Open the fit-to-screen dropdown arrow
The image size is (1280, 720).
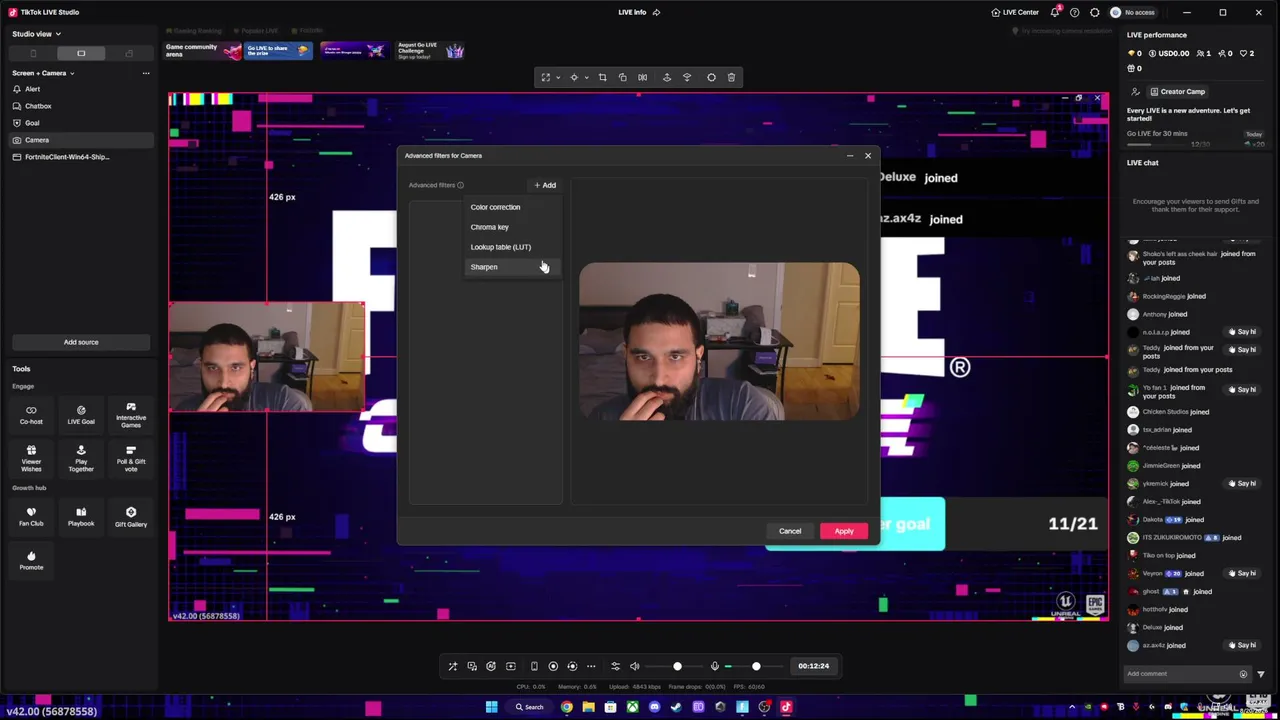558,77
